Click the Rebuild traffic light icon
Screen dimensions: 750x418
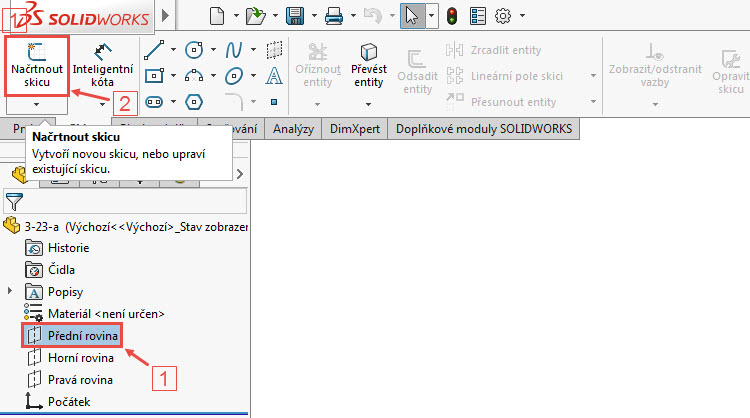coord(452,16)
